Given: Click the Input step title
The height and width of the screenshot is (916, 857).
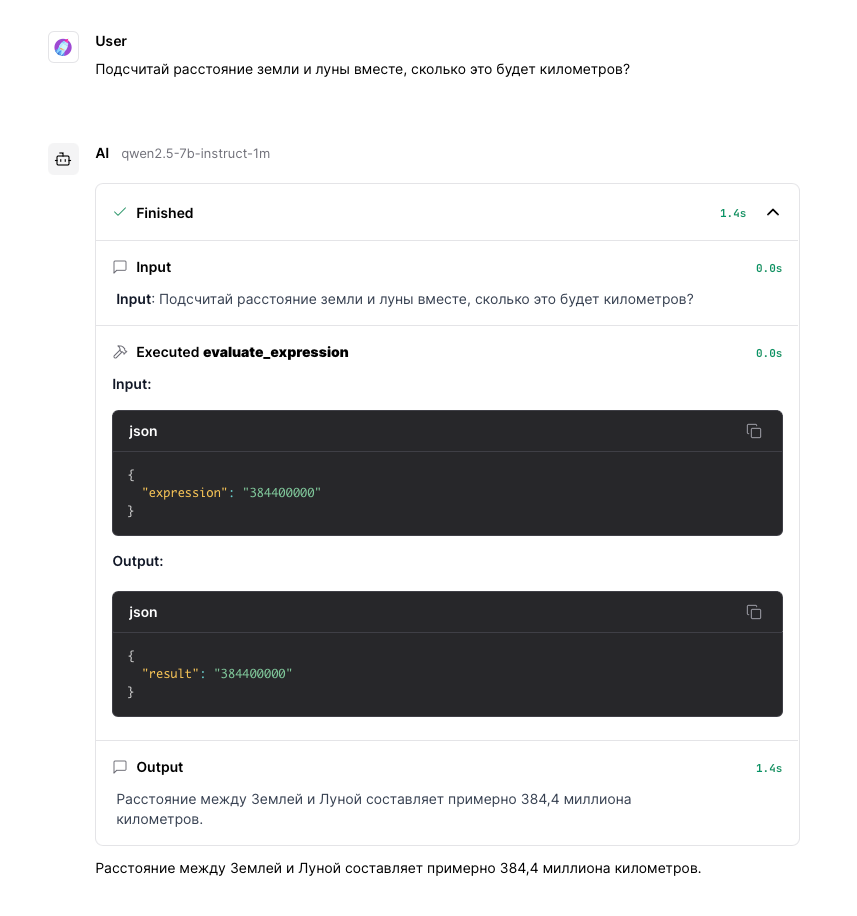Looking at the screenshot, I should [154, 267].
